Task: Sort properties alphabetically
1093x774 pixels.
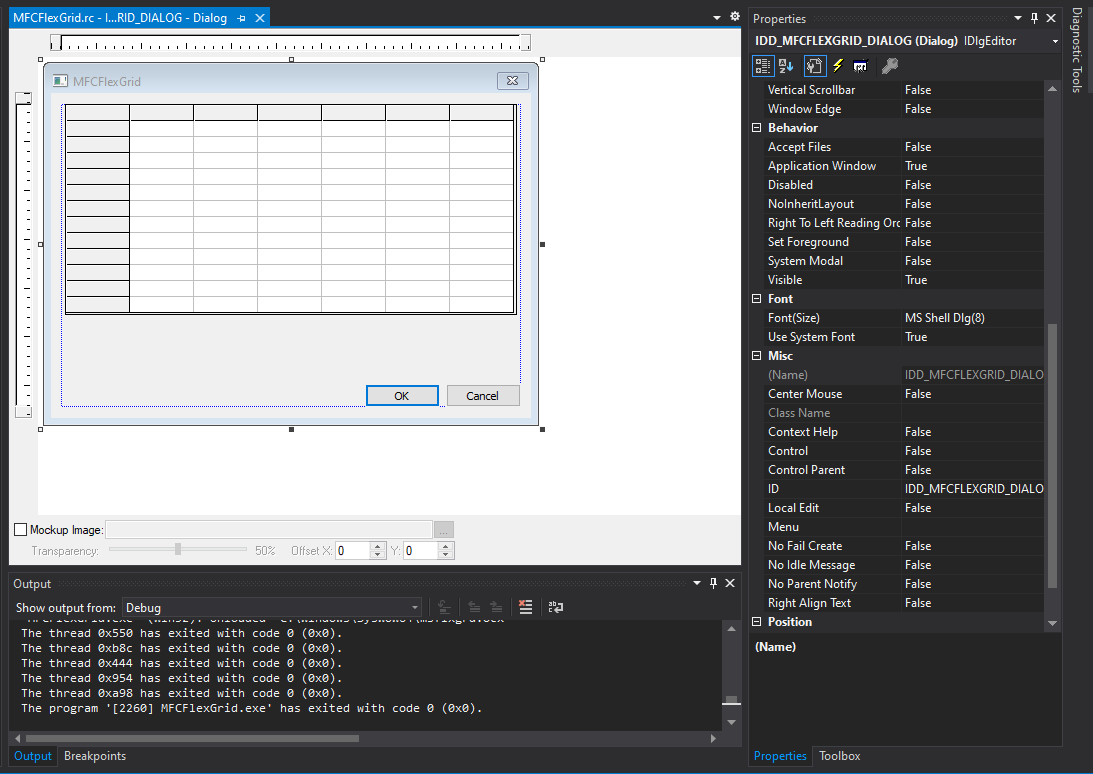Action: tap(786, 66)
